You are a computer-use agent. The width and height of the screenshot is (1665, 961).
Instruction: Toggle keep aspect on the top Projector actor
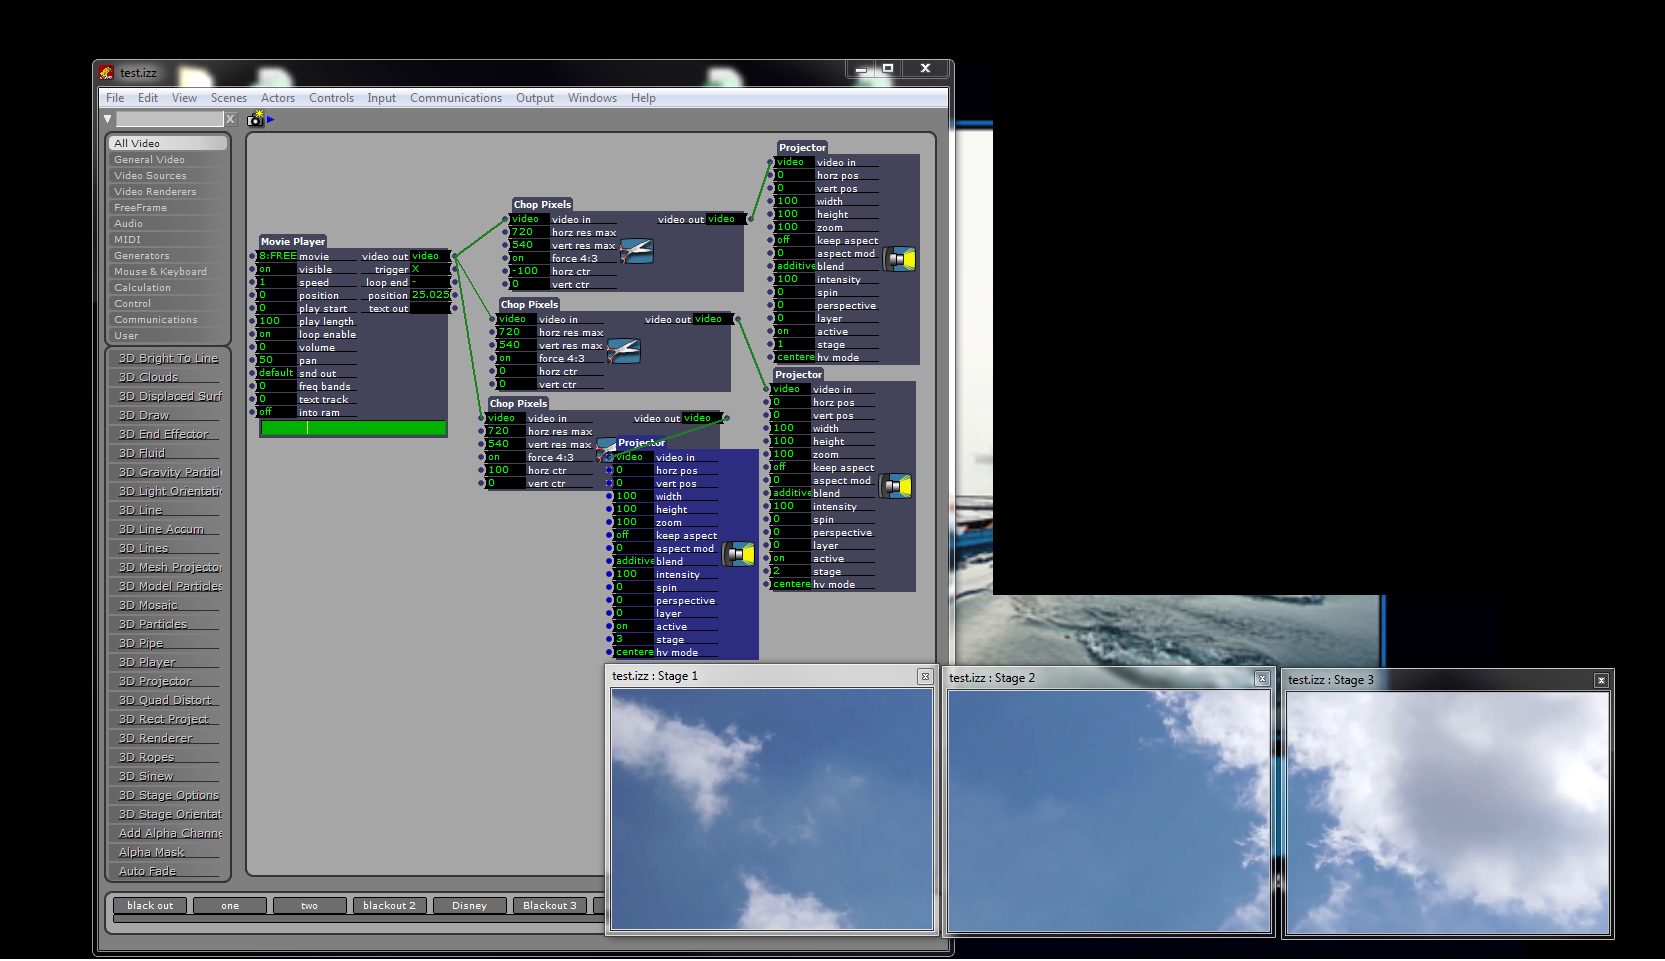tap(795, 240)
